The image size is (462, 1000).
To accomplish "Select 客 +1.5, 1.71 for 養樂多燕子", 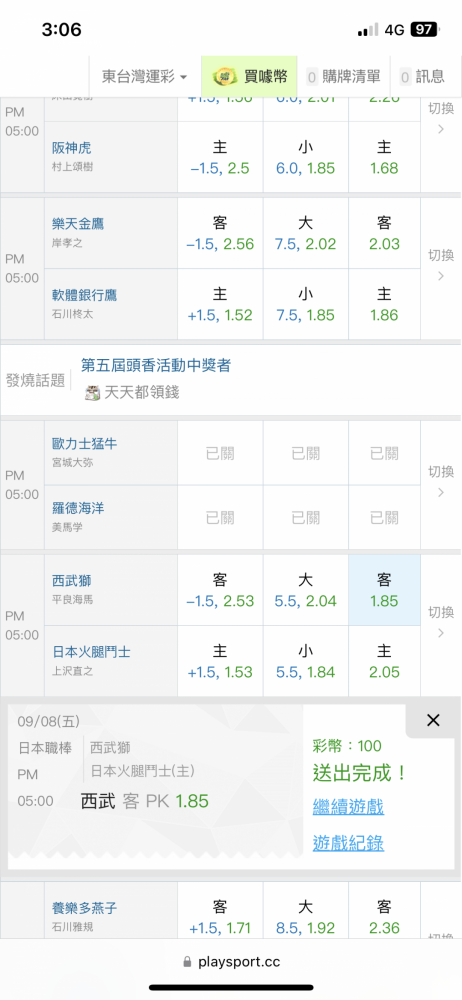I will point(220,916).
